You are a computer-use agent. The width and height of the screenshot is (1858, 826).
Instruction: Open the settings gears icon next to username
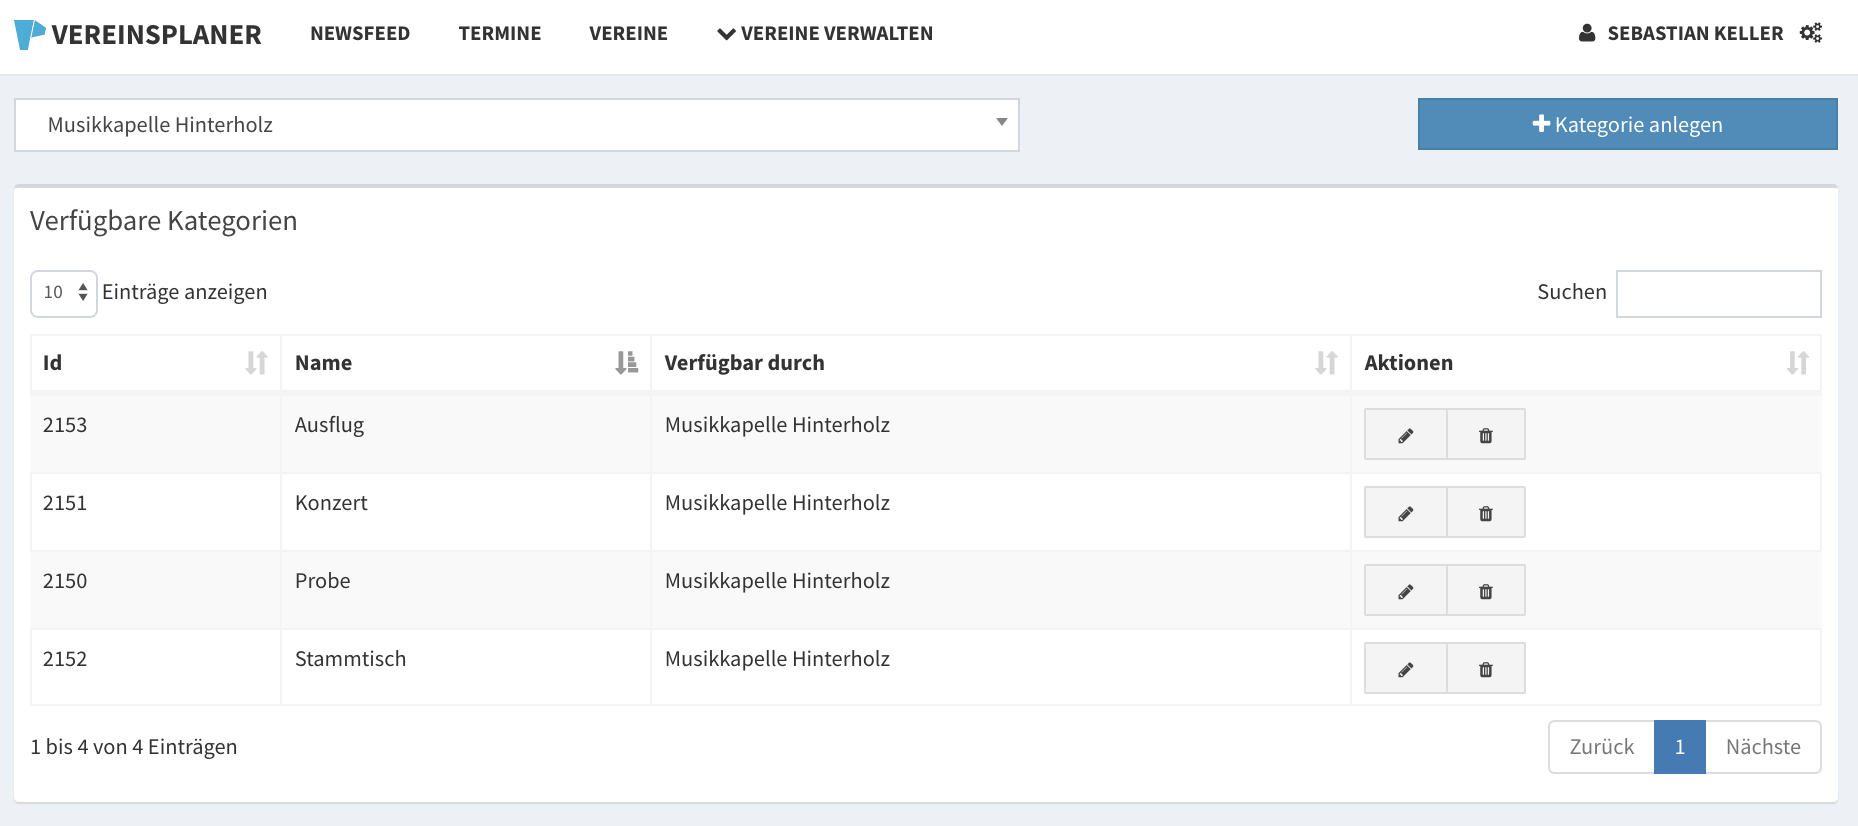click(x=1811, y=33)
